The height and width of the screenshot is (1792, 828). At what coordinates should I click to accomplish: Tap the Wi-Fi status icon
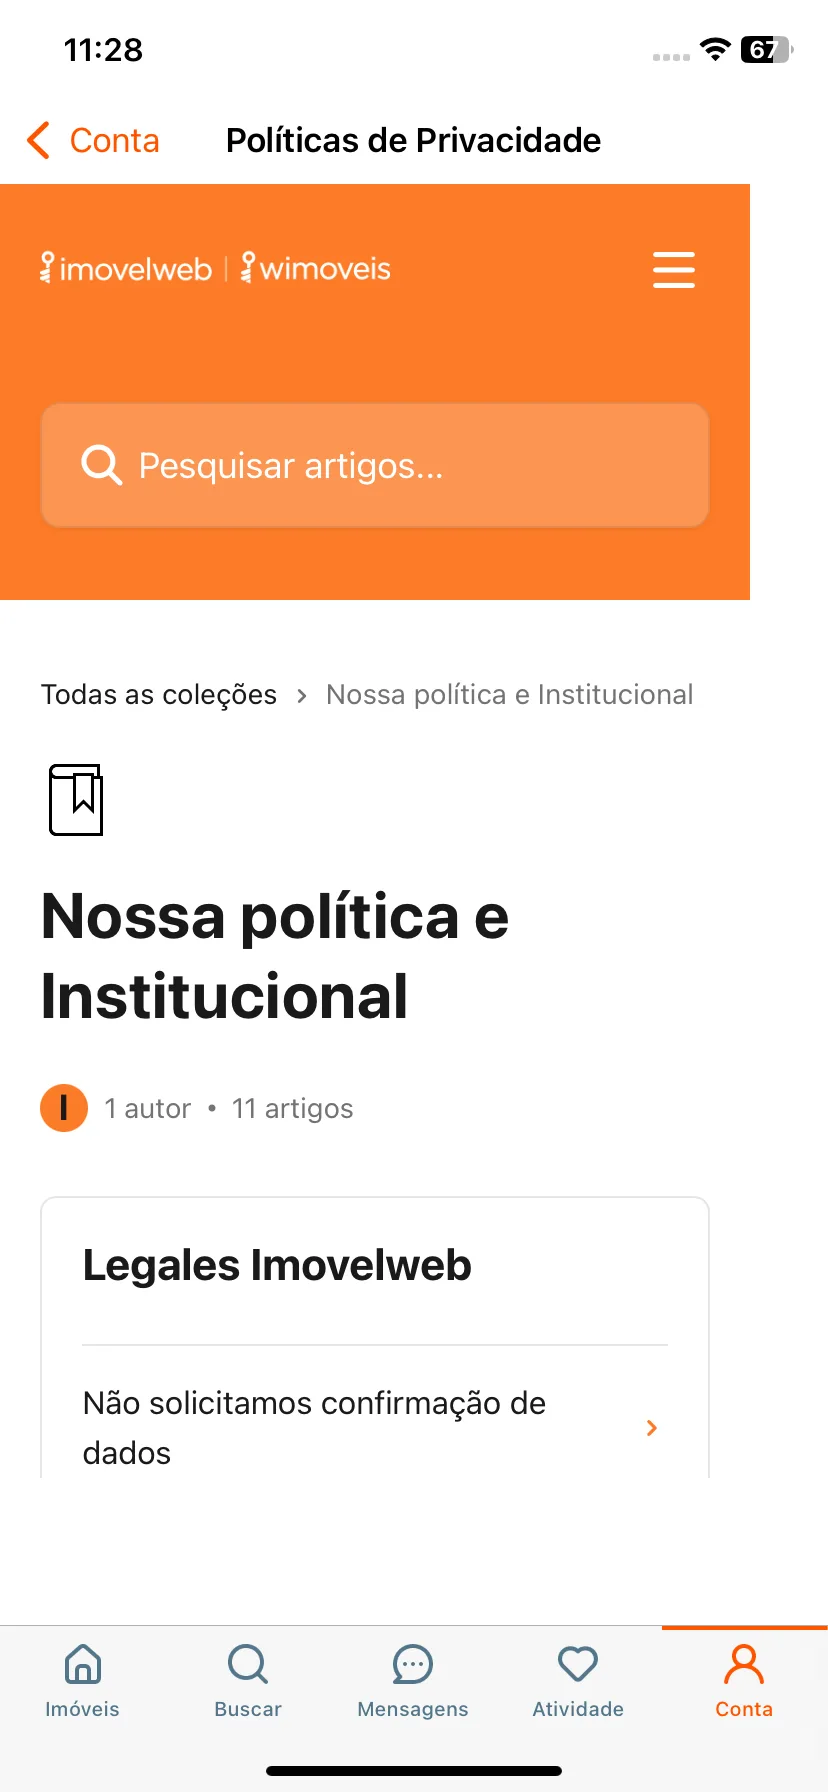(x=715, y=49)
